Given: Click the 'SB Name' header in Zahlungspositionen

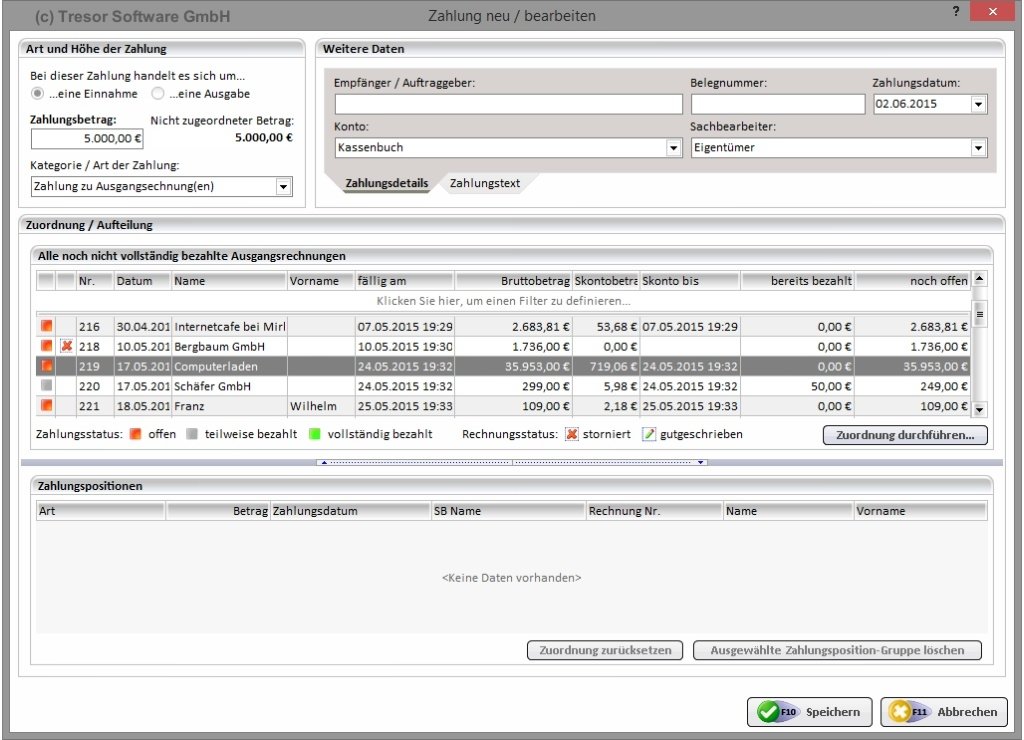Looking at the screenshot, I should click(x=507, y=511).
